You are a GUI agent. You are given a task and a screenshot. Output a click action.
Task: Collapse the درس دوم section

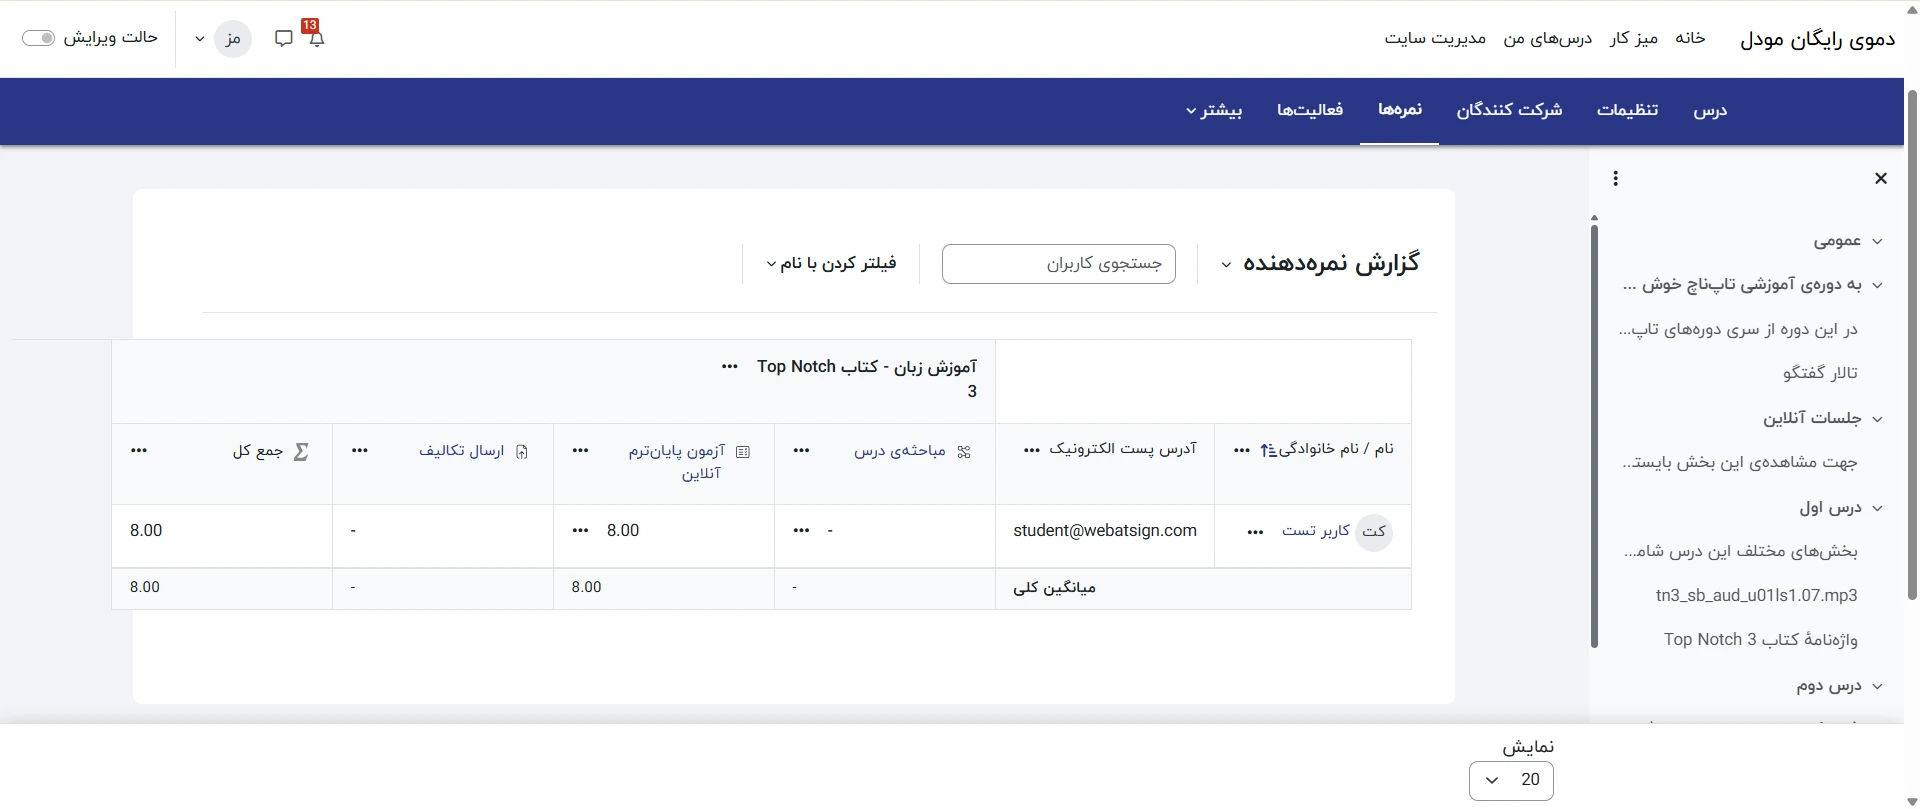(x=1877, y=686)
